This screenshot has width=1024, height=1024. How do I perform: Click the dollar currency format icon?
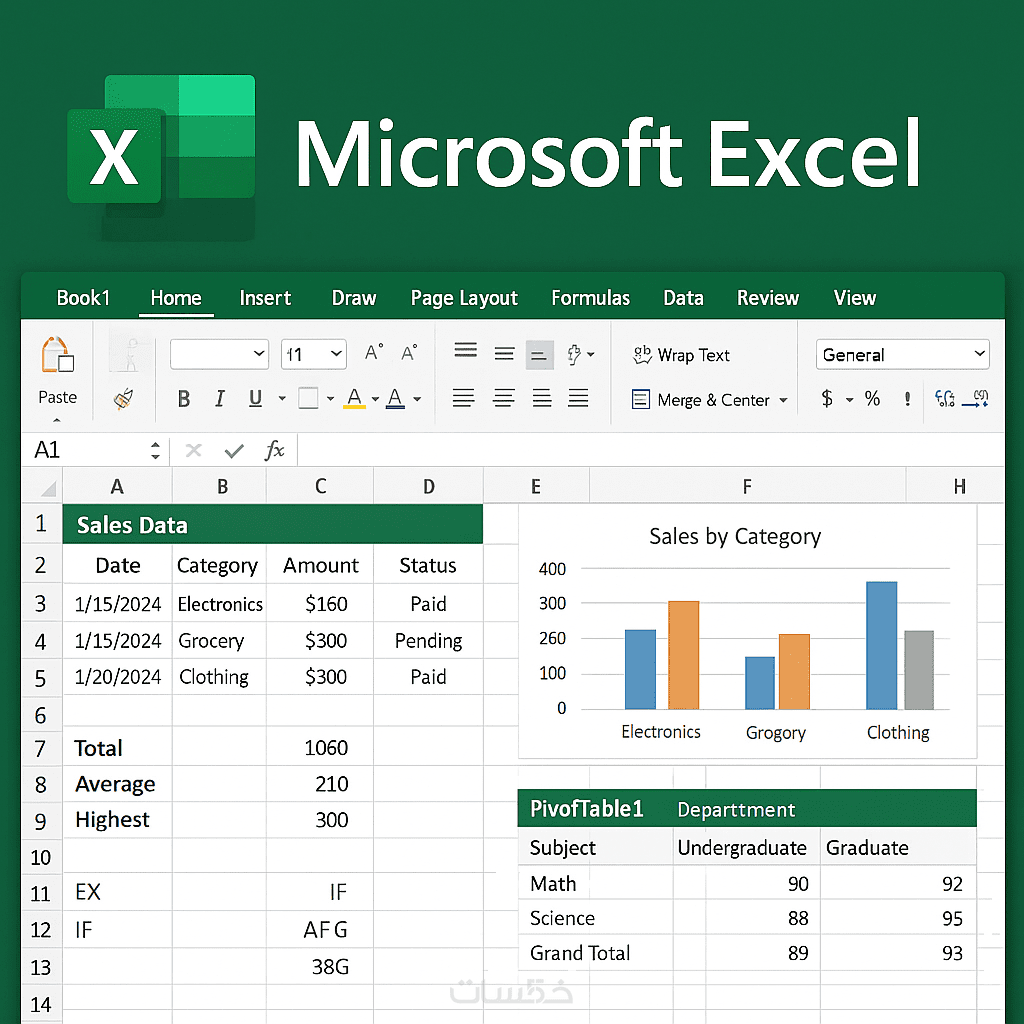[x=827, y=398]
